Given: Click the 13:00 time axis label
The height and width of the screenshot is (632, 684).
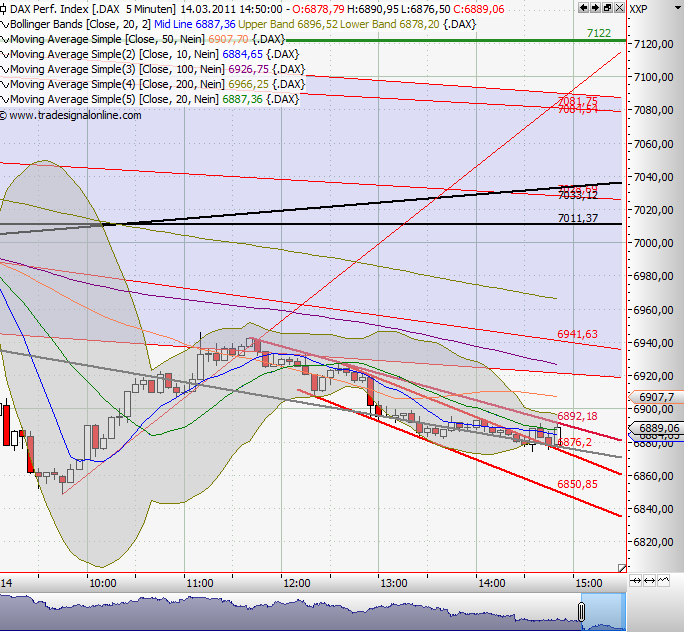Looking at the screenshot, I should pyautogui.click(x=394, y=583).
